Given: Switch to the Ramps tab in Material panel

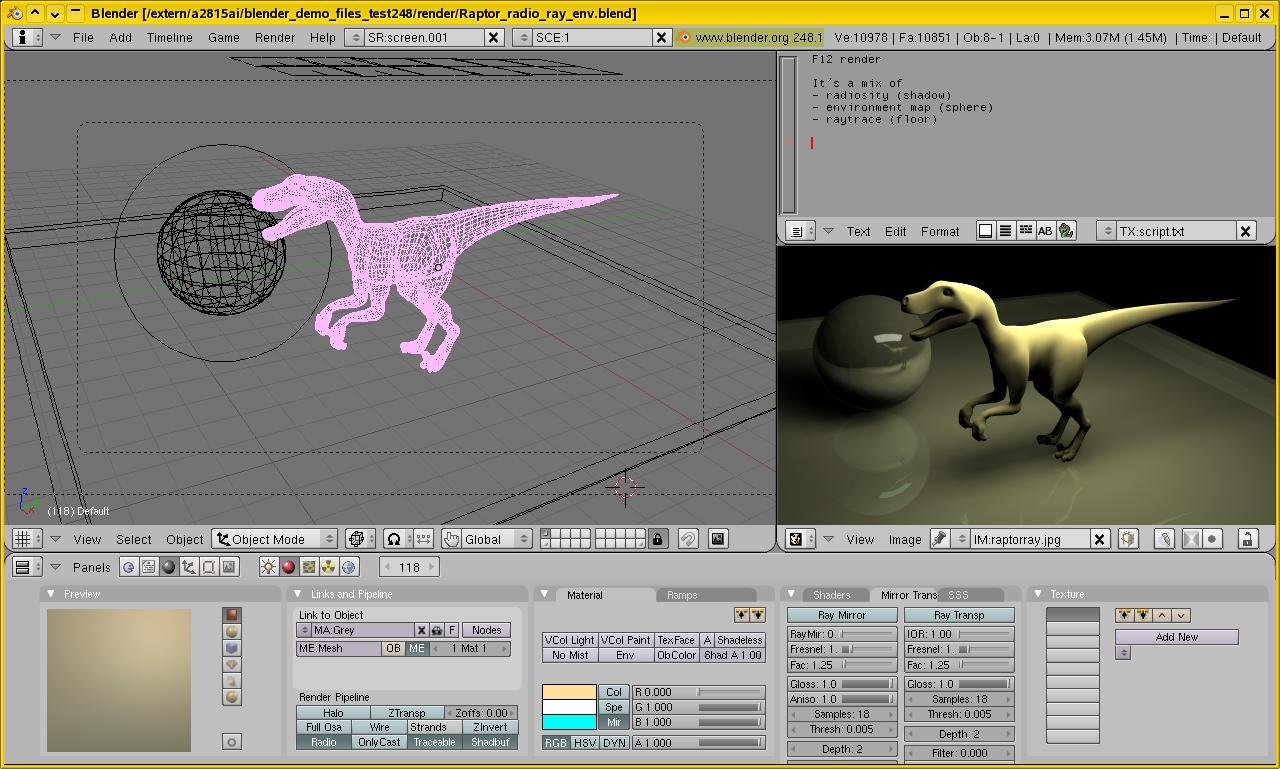Looking at the screenshot, I should click(x=681, y=594).
